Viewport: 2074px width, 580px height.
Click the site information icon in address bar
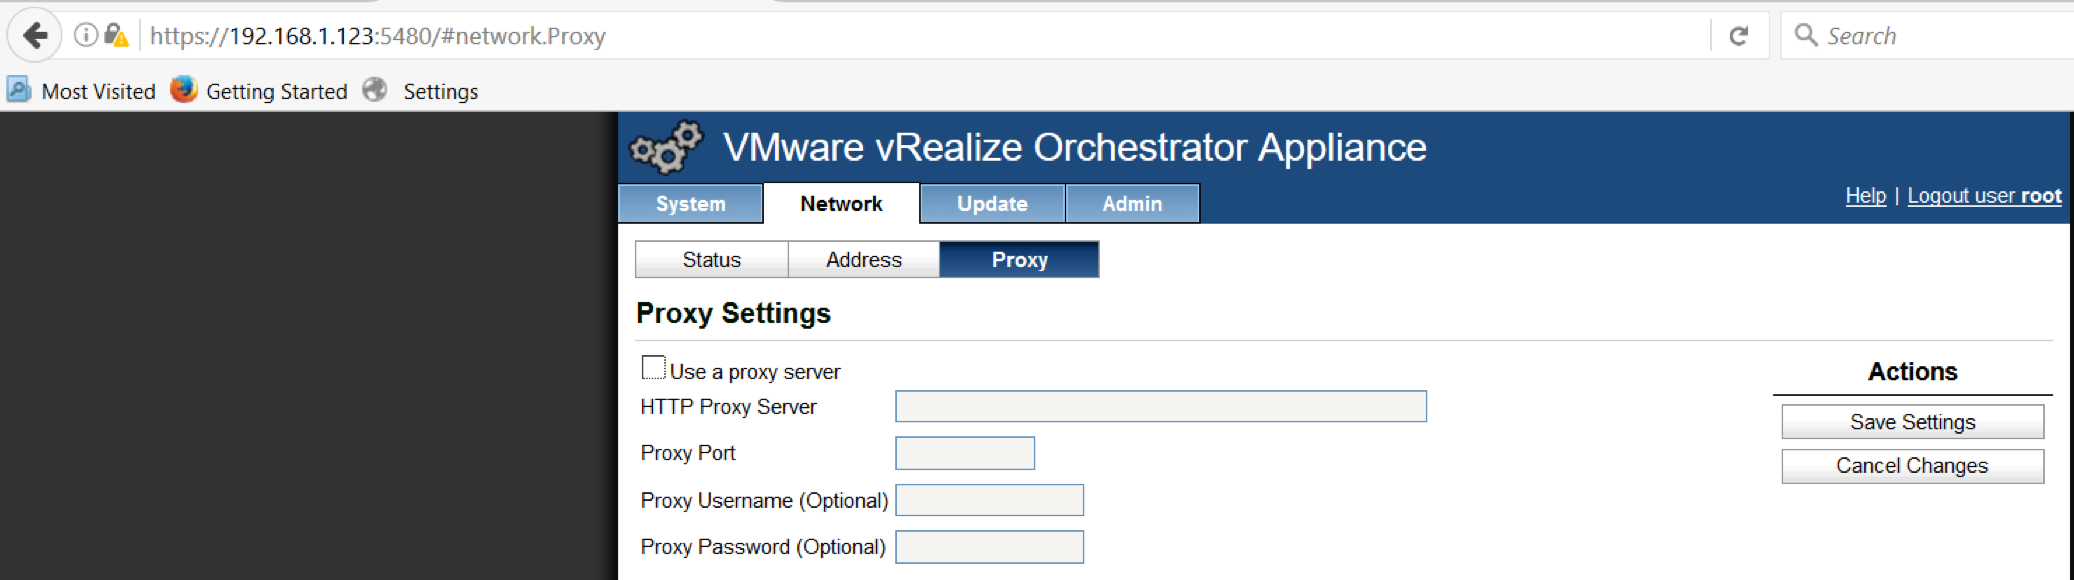point(86,36)
